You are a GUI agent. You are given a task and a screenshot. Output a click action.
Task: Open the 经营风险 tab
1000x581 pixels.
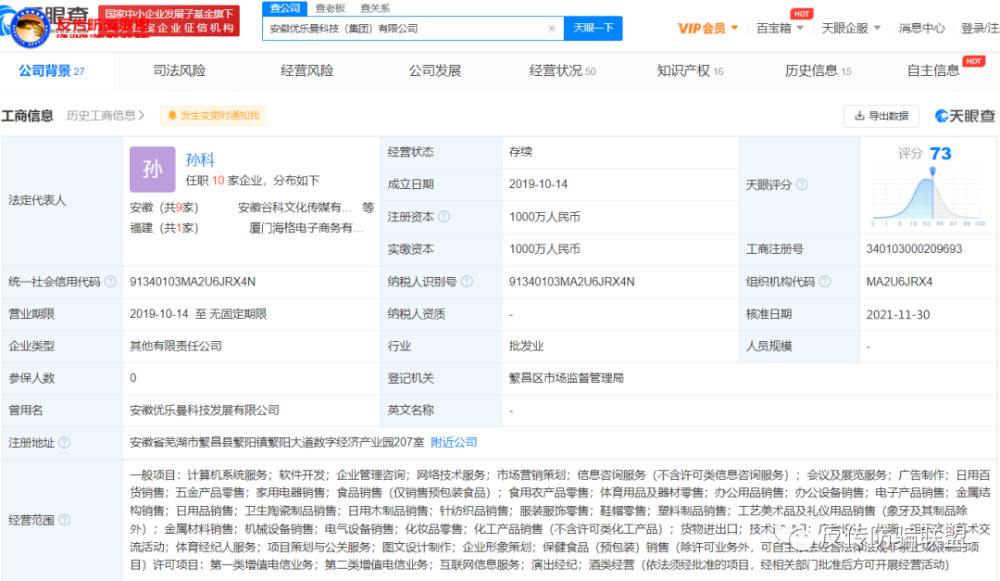coord(307,71)
